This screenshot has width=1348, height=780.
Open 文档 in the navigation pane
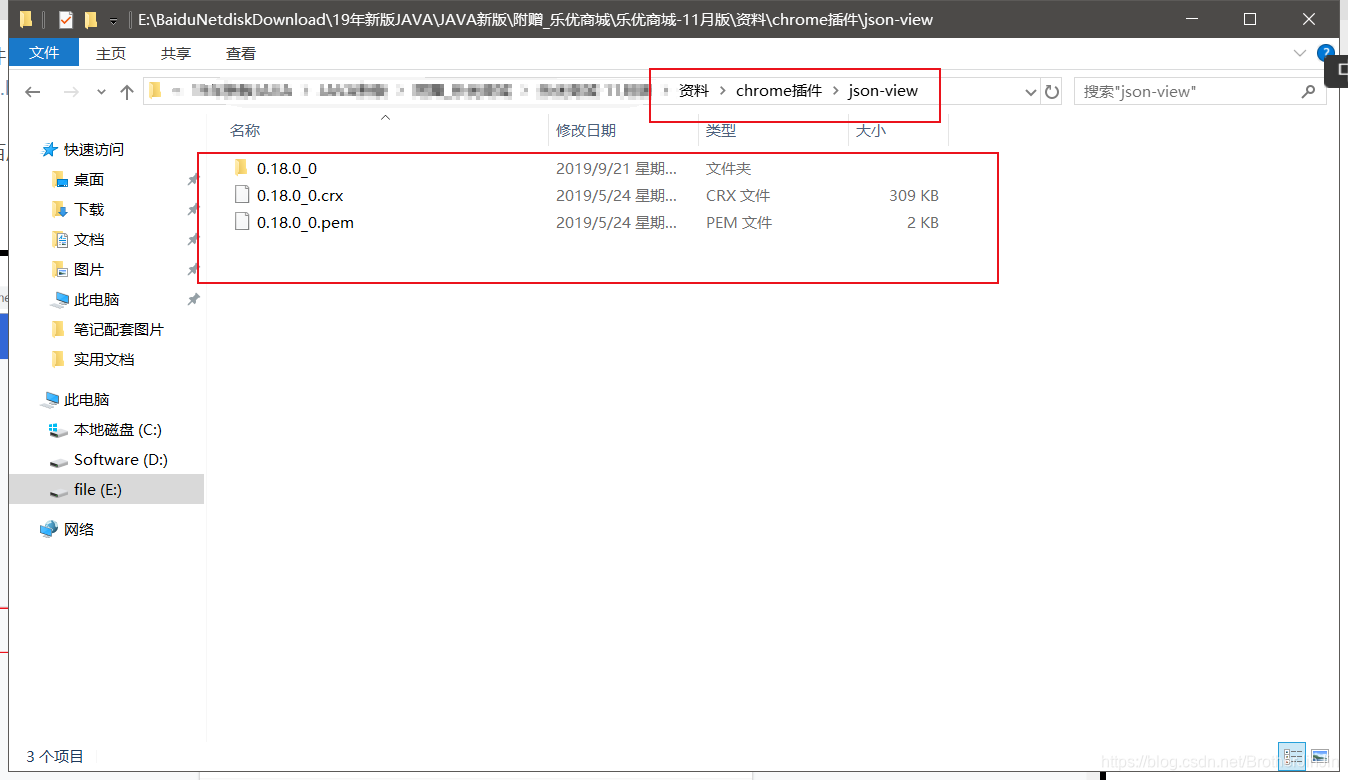point(89,239)
